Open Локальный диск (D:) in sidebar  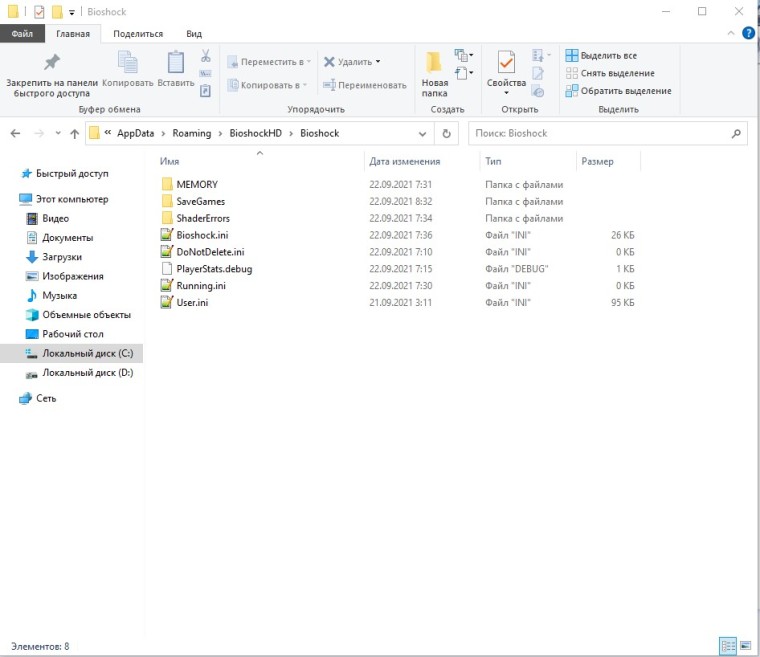(x=87, y=373)
